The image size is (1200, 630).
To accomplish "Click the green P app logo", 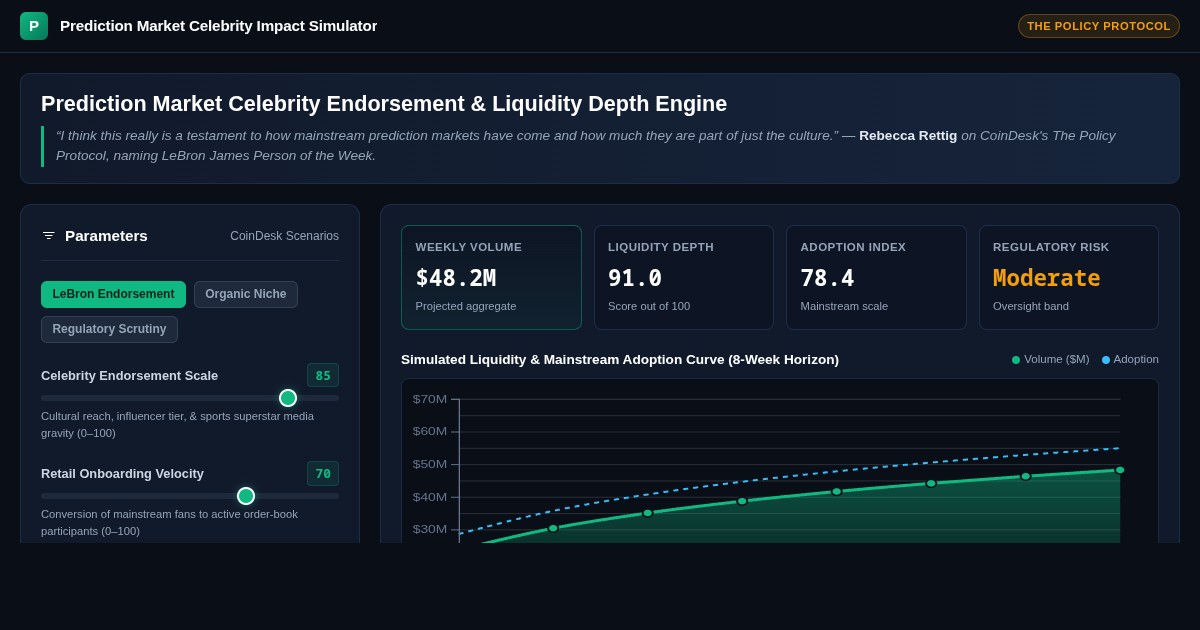I will point(34,26).
